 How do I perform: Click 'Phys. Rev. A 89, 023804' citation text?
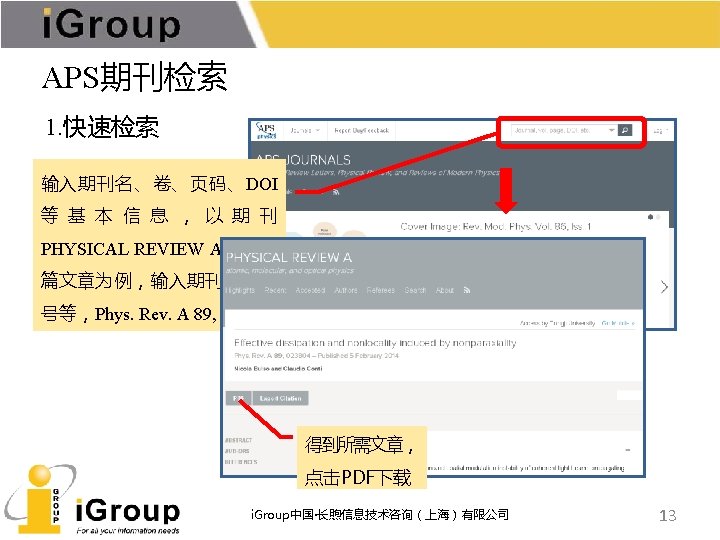272,356
